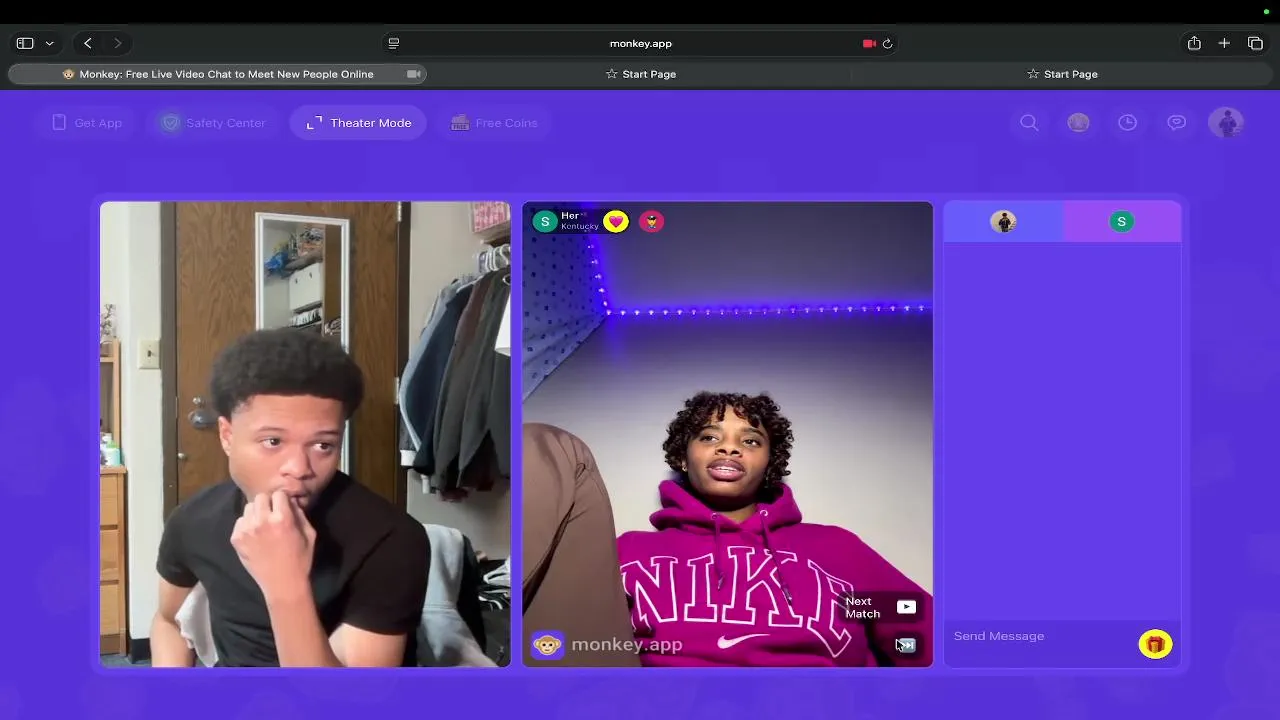Click the Free Coins label

[506, 122]
